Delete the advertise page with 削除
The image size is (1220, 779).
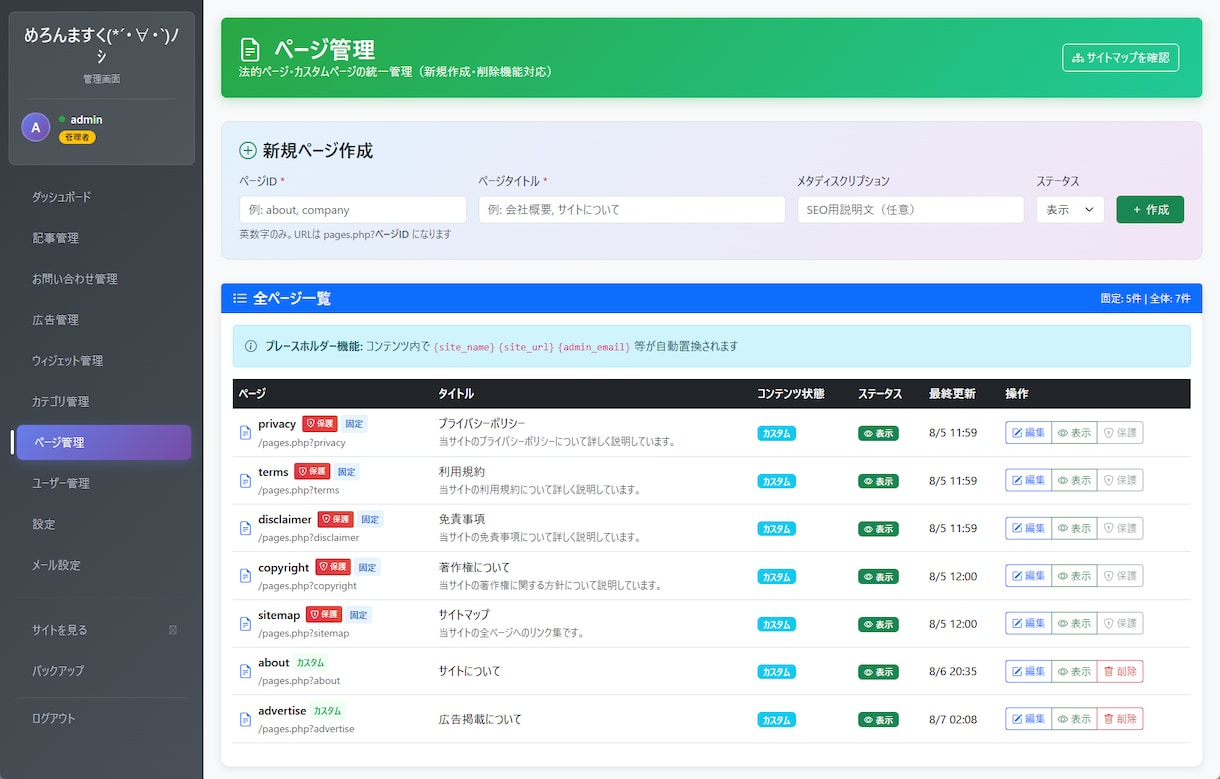click(1120, 719)
